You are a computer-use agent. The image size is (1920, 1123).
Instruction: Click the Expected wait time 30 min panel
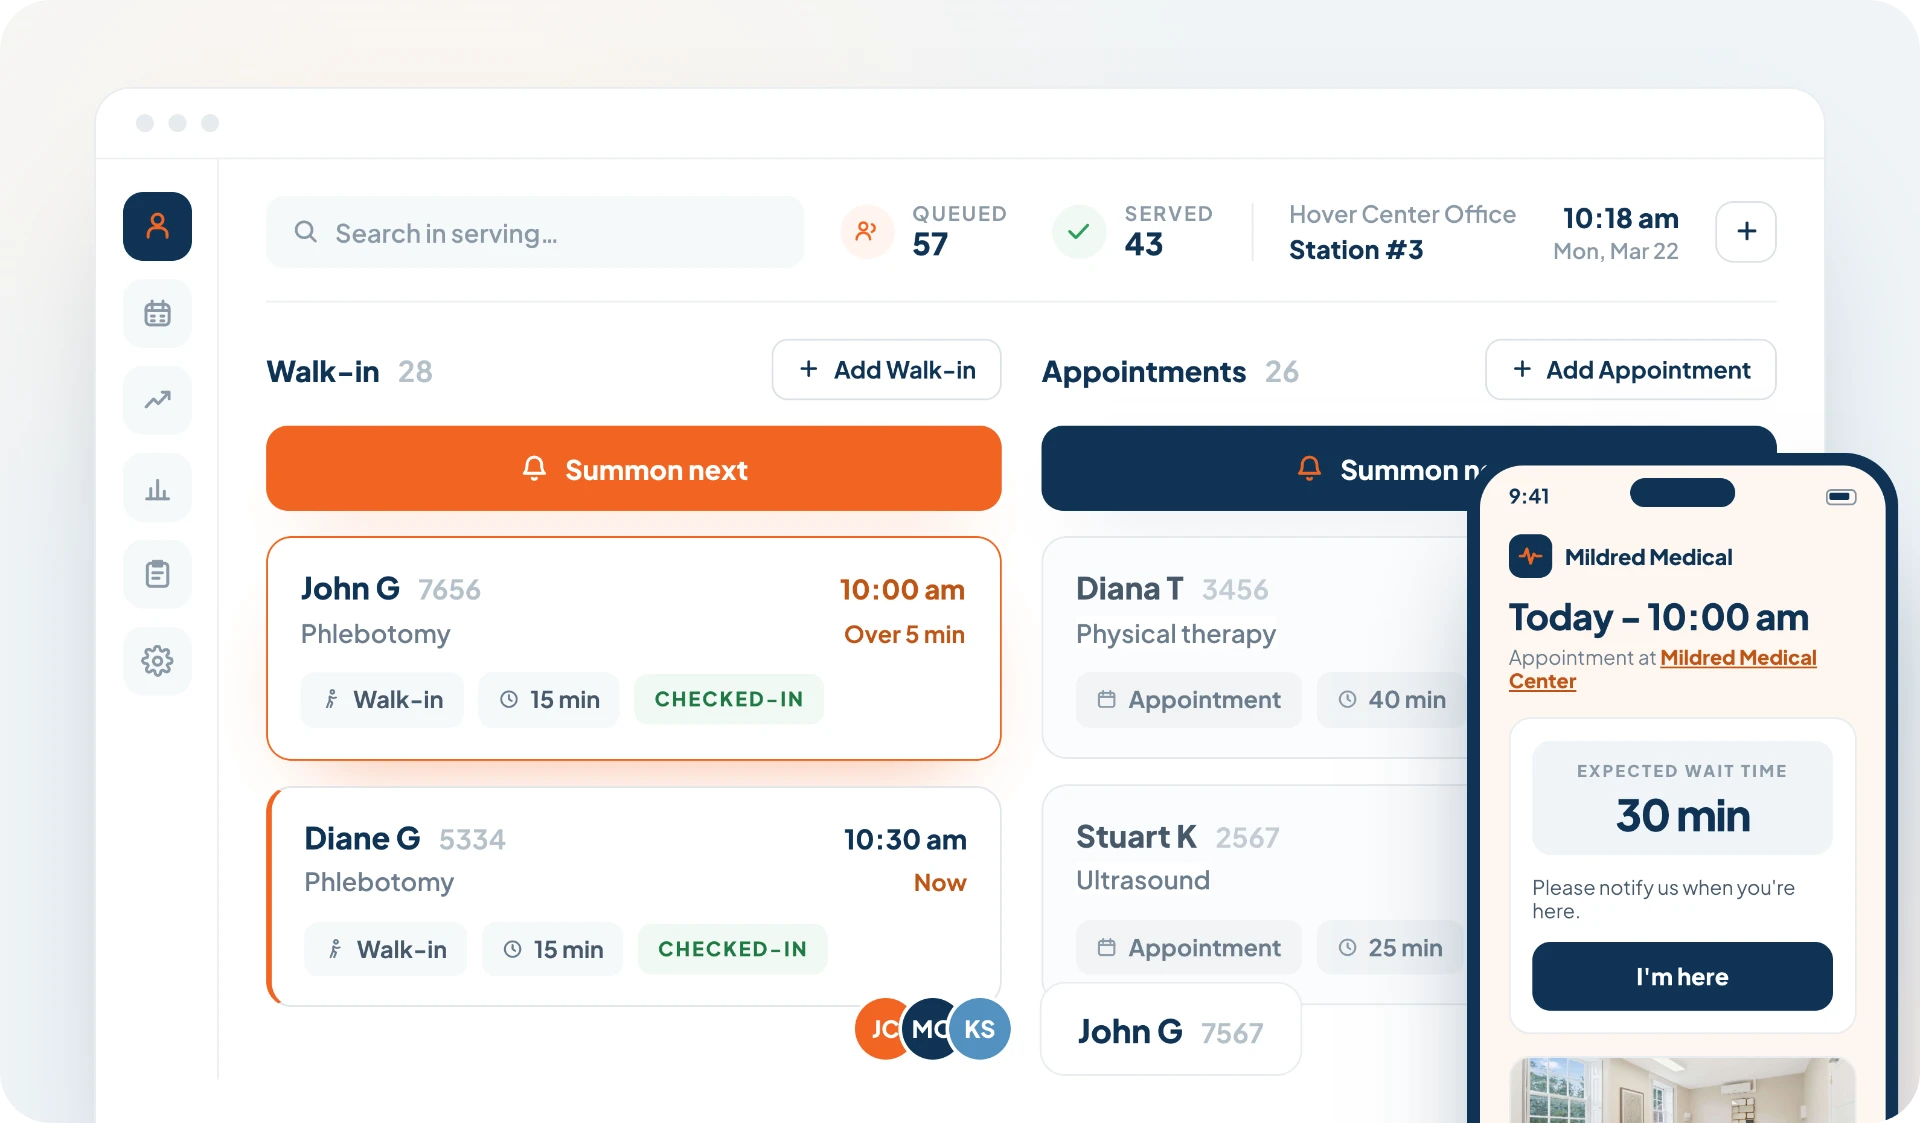[x=1682, y=798]
